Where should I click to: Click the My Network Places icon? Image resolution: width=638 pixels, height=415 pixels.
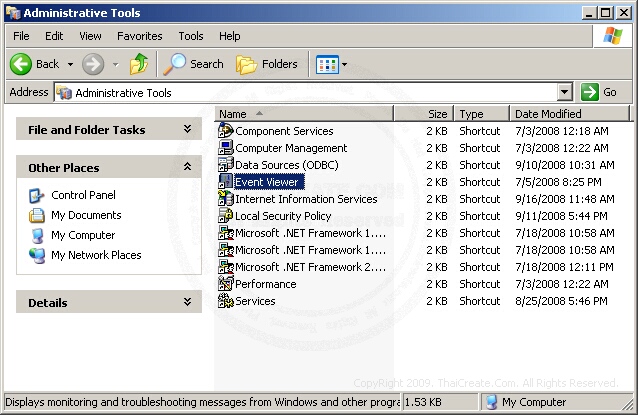coord(37,255)
